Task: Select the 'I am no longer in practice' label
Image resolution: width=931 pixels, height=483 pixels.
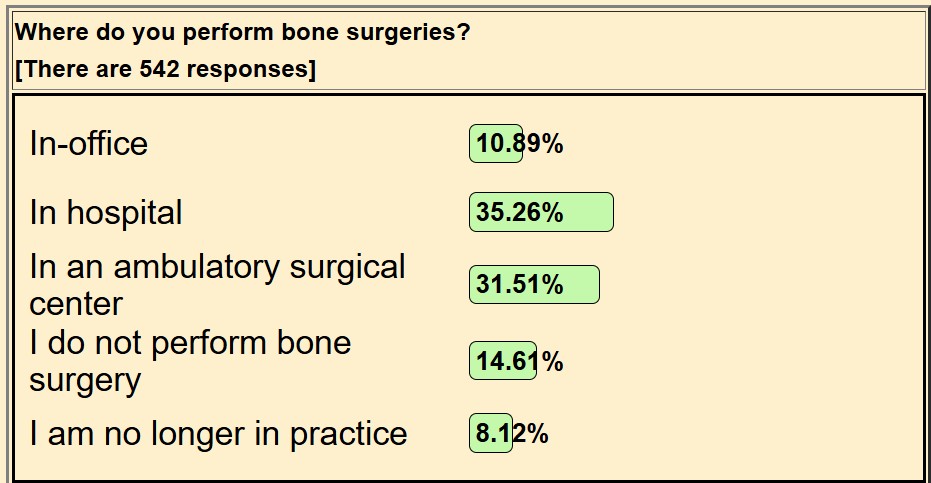Action: [x=218, y=434]
